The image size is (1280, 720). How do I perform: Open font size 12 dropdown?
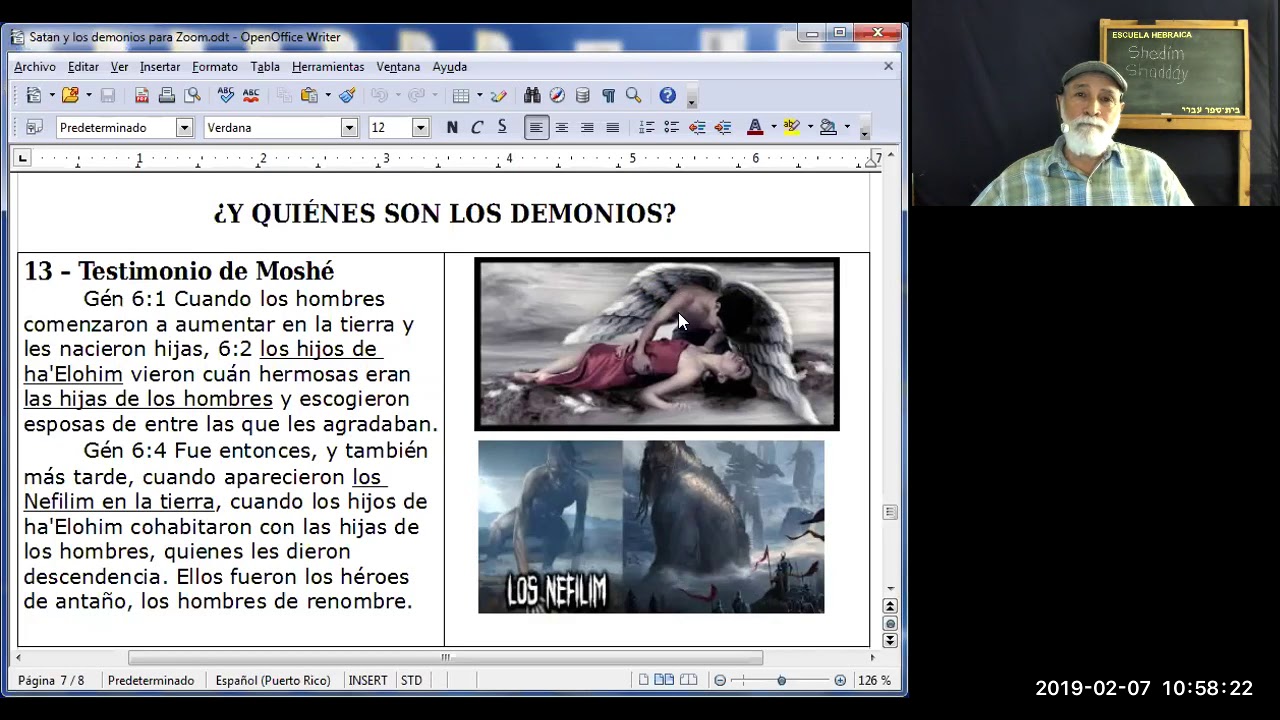(420, 127)
